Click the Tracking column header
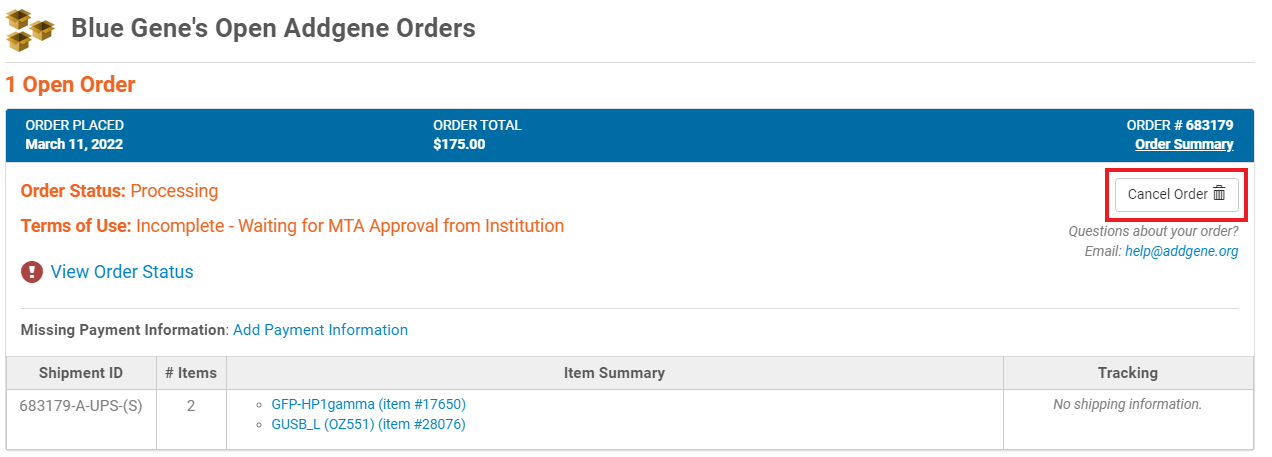This screenshot has height=457, width=1272. [1128, 373]
